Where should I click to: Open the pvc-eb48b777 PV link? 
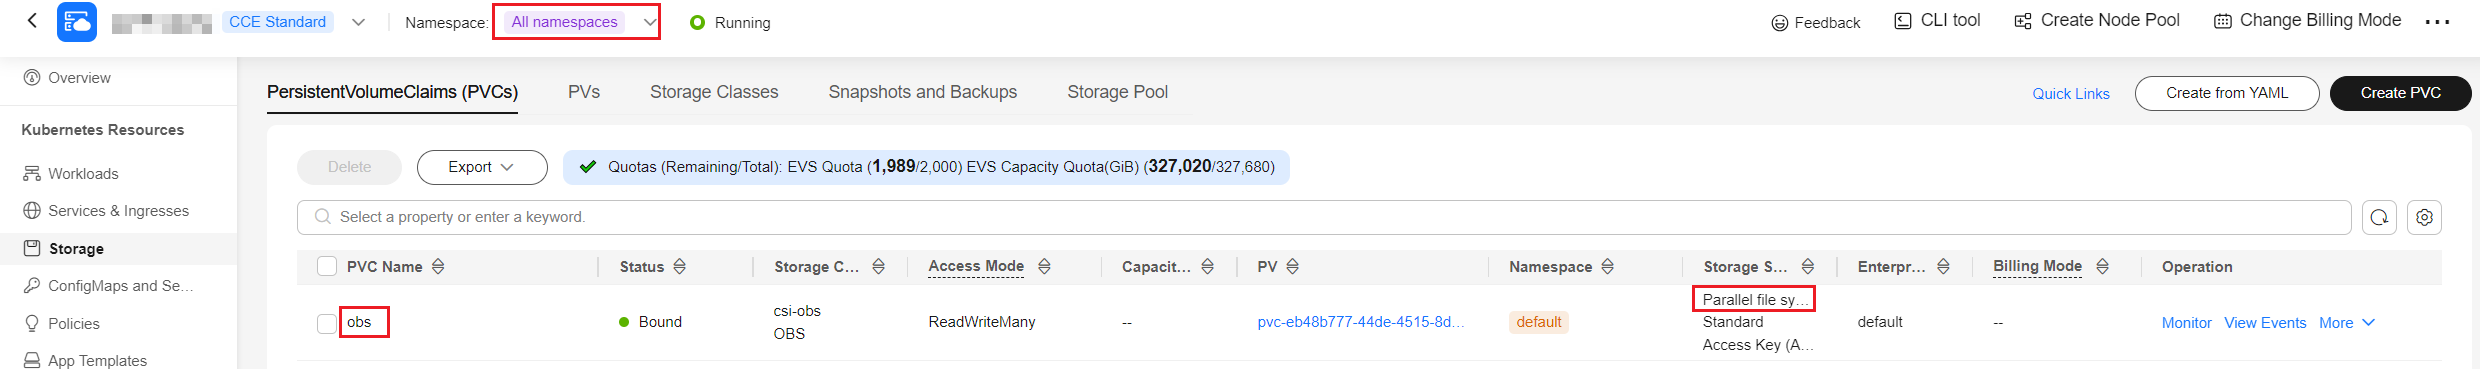[1360, 322]
